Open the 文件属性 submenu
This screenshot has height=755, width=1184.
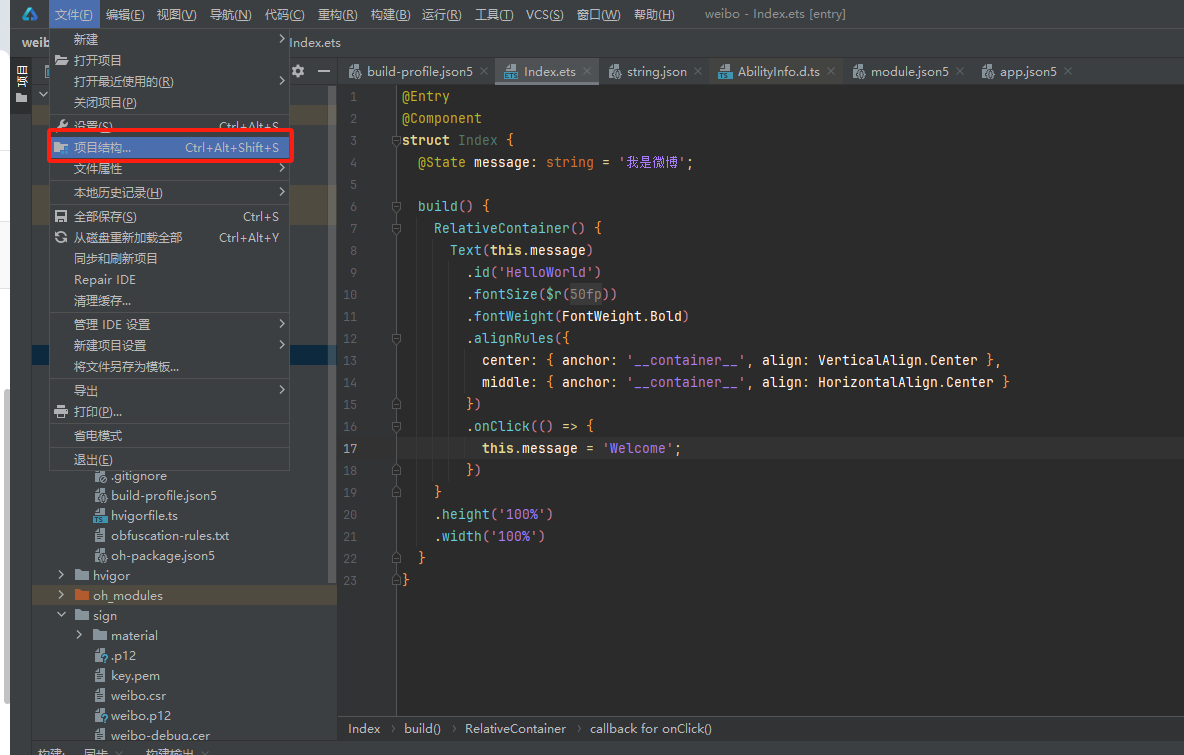(170, 168)
